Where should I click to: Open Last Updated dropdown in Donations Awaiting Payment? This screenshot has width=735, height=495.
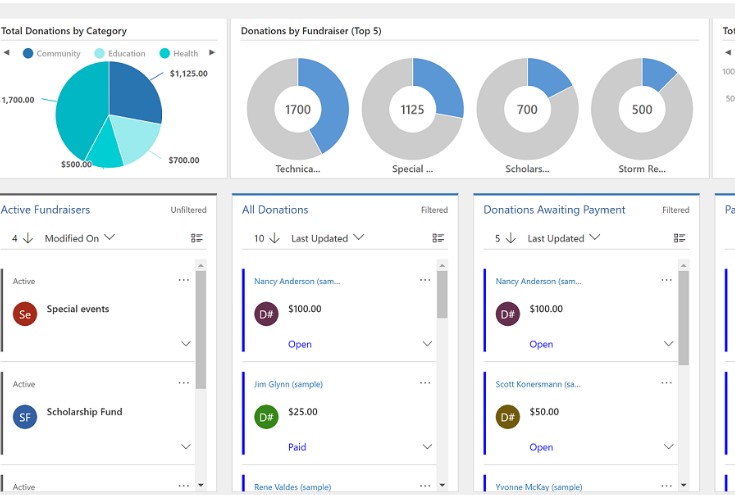(x=563, y=238)
